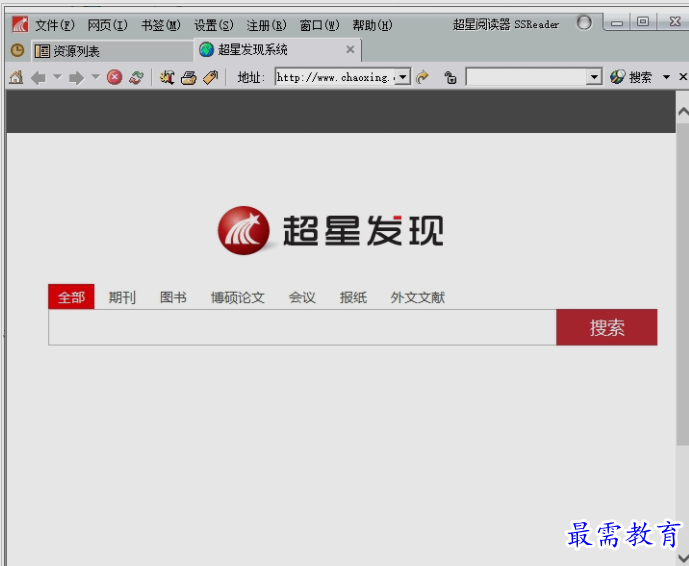The height and width of the screenshot is (566, 689).
Task: Click inside the main search input box
Action: click(x=302, y=327)
